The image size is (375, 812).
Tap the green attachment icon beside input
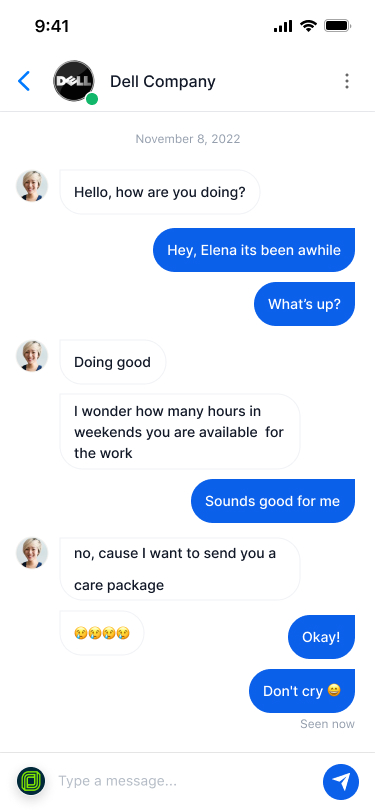tap(31, 781)
